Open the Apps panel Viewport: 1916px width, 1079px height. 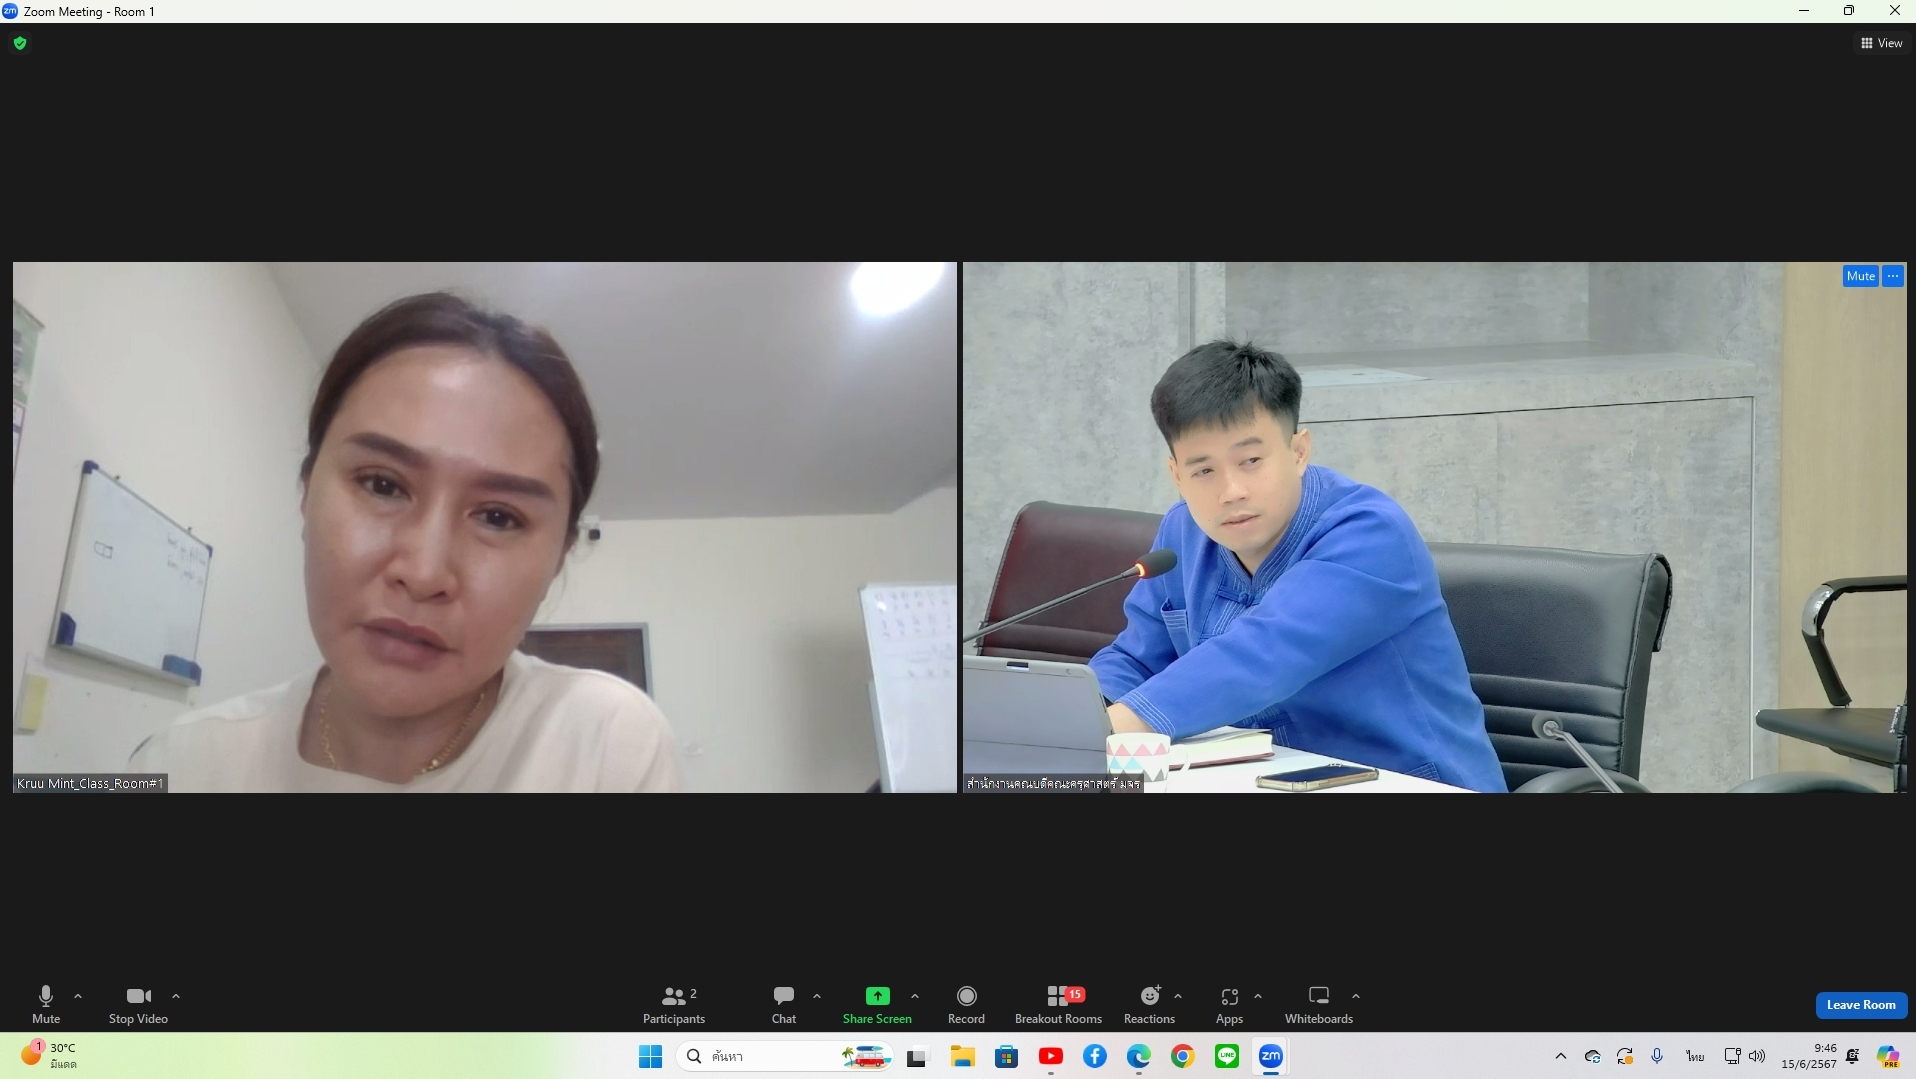point(1229,1004)
